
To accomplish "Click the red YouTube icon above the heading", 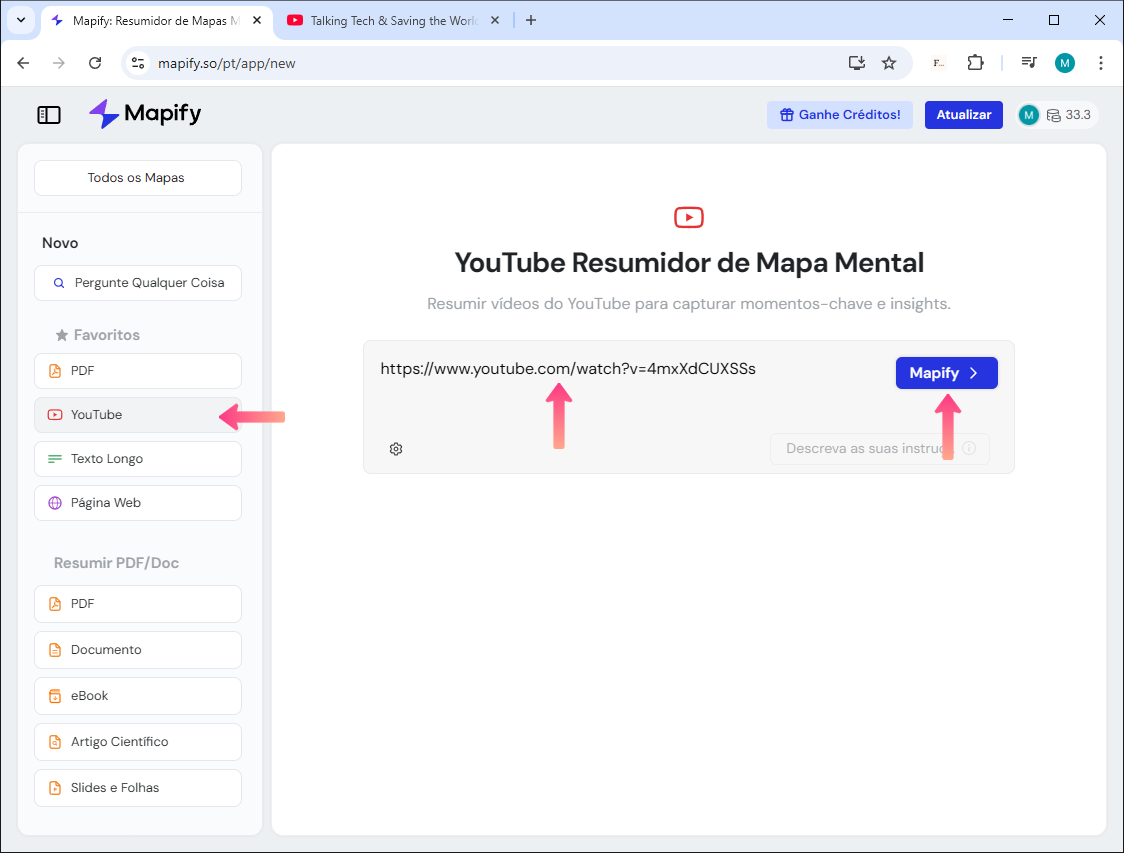I will pos(689,217).
